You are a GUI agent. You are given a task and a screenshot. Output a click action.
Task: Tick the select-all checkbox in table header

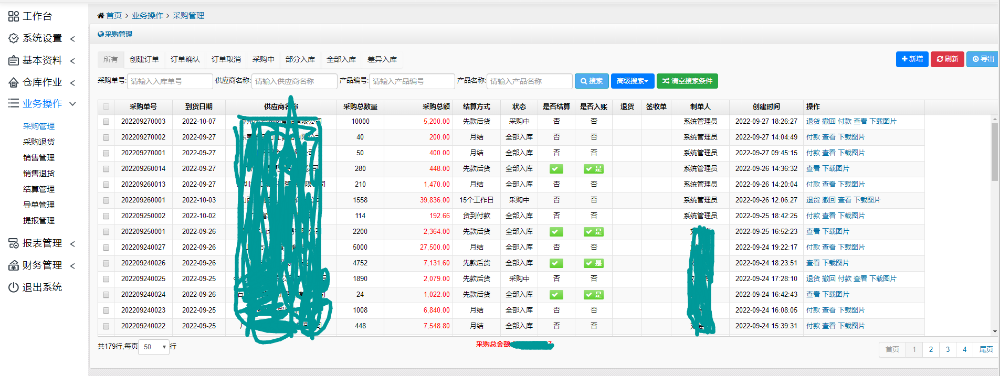(106, 106)
